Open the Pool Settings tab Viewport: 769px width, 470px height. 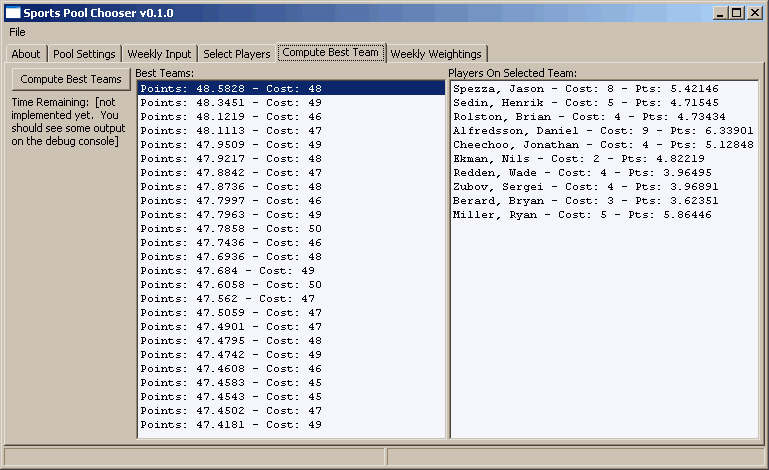coord(84,54)
